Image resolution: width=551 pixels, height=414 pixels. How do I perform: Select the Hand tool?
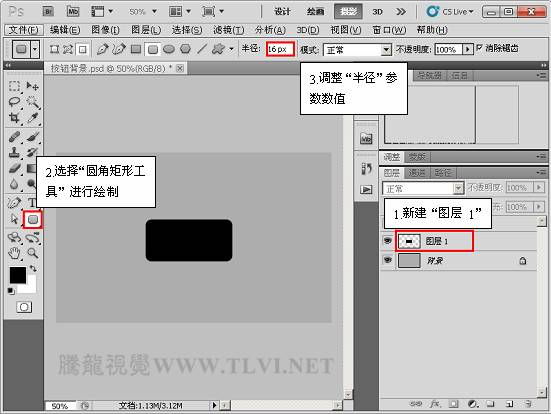point(14,253)
